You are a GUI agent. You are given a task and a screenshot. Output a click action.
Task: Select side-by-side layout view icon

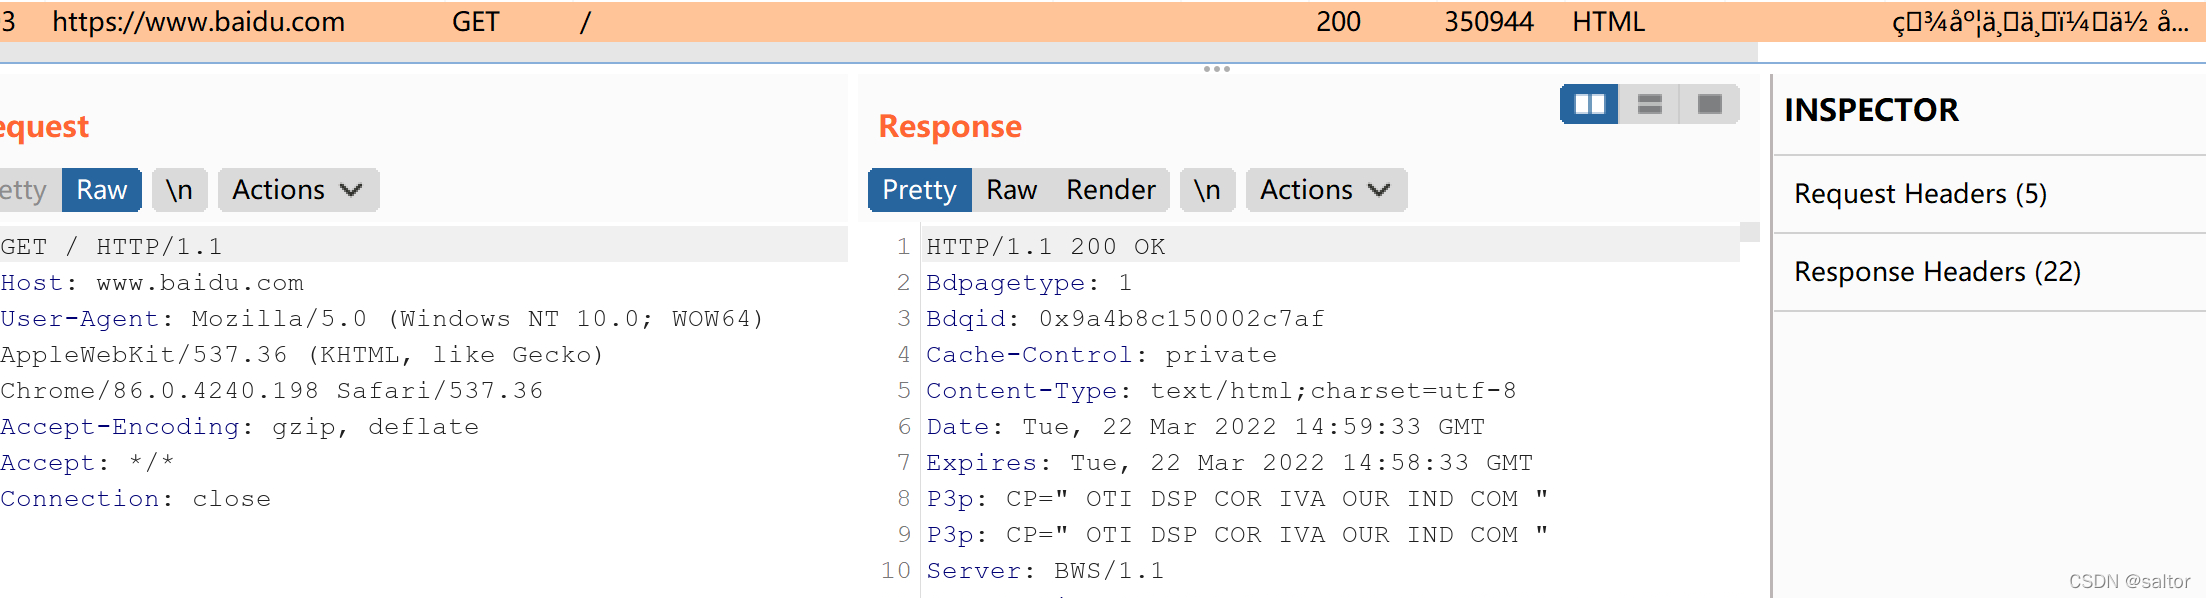1590,104
